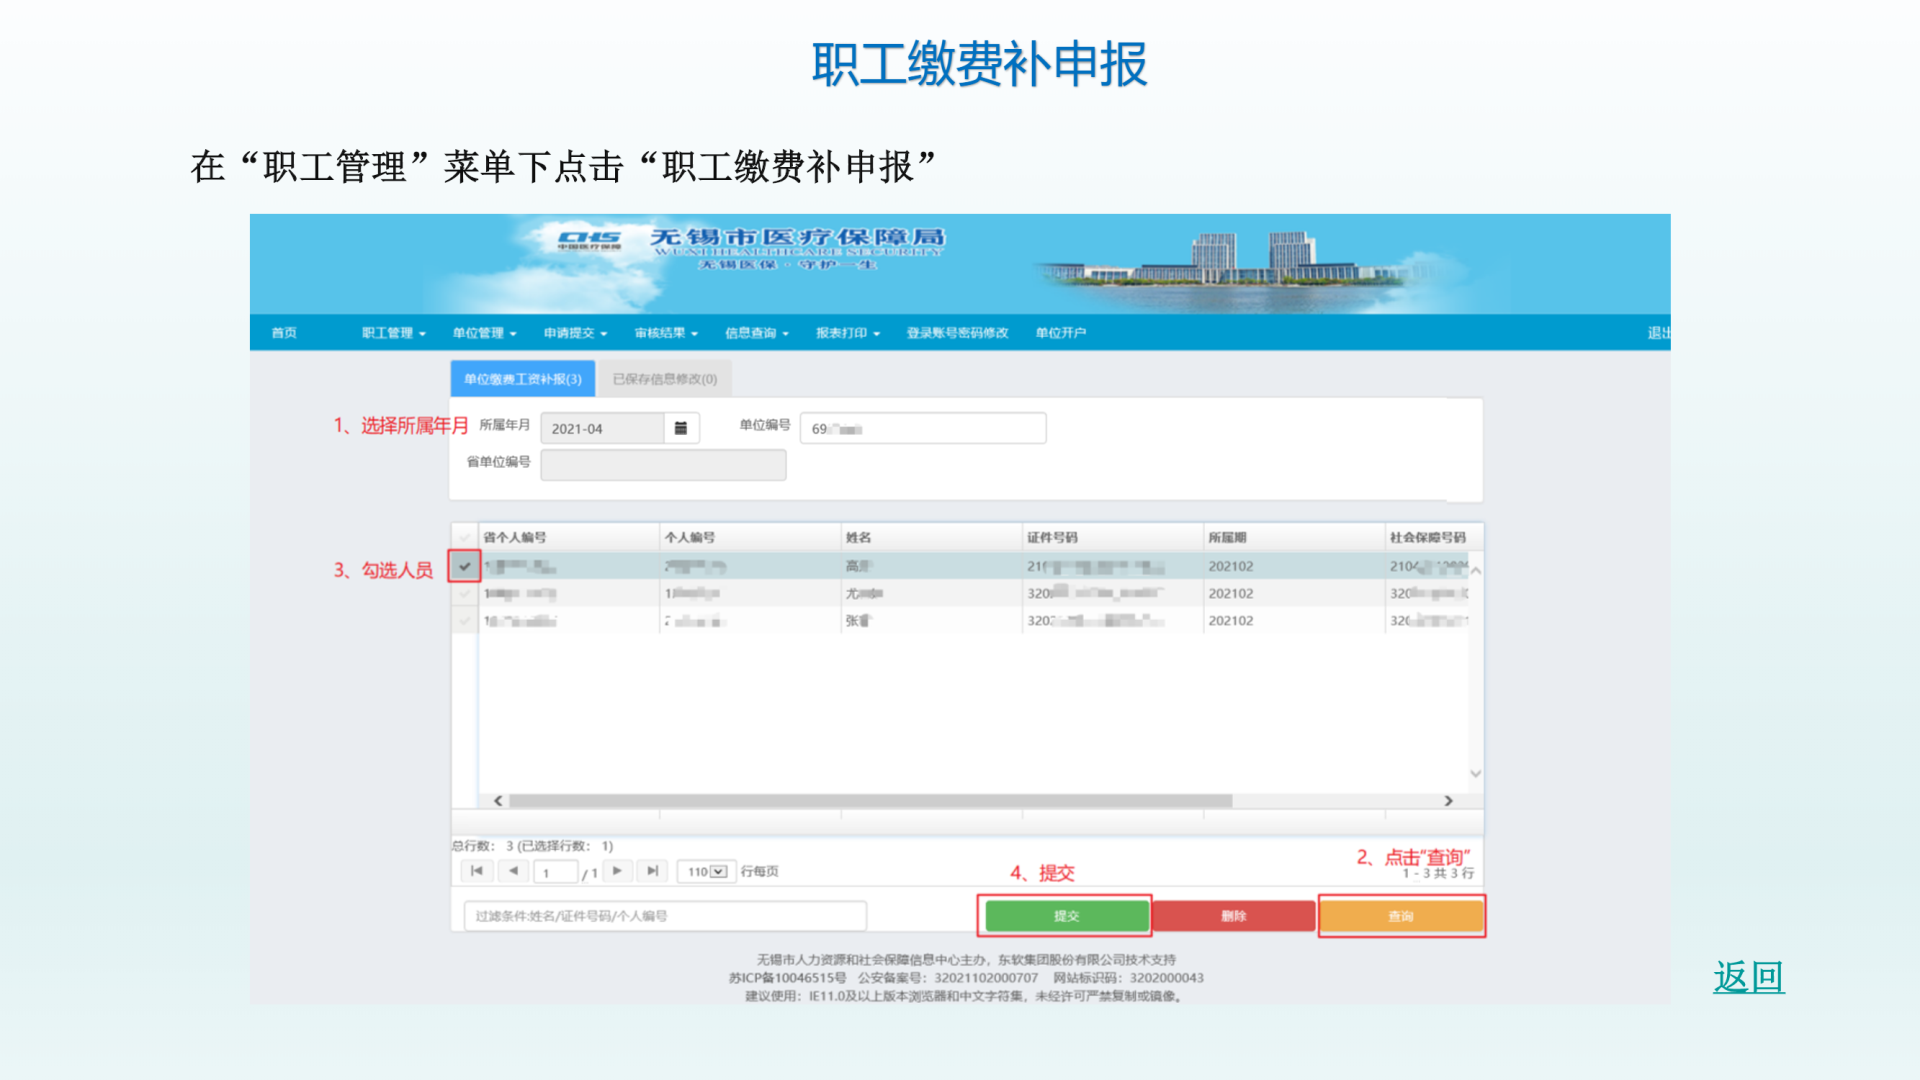The height and width of the screenshot is (1080, 1920).
Task: Click the filter field for 姓名/证件号码
Action: coord(664,916)
